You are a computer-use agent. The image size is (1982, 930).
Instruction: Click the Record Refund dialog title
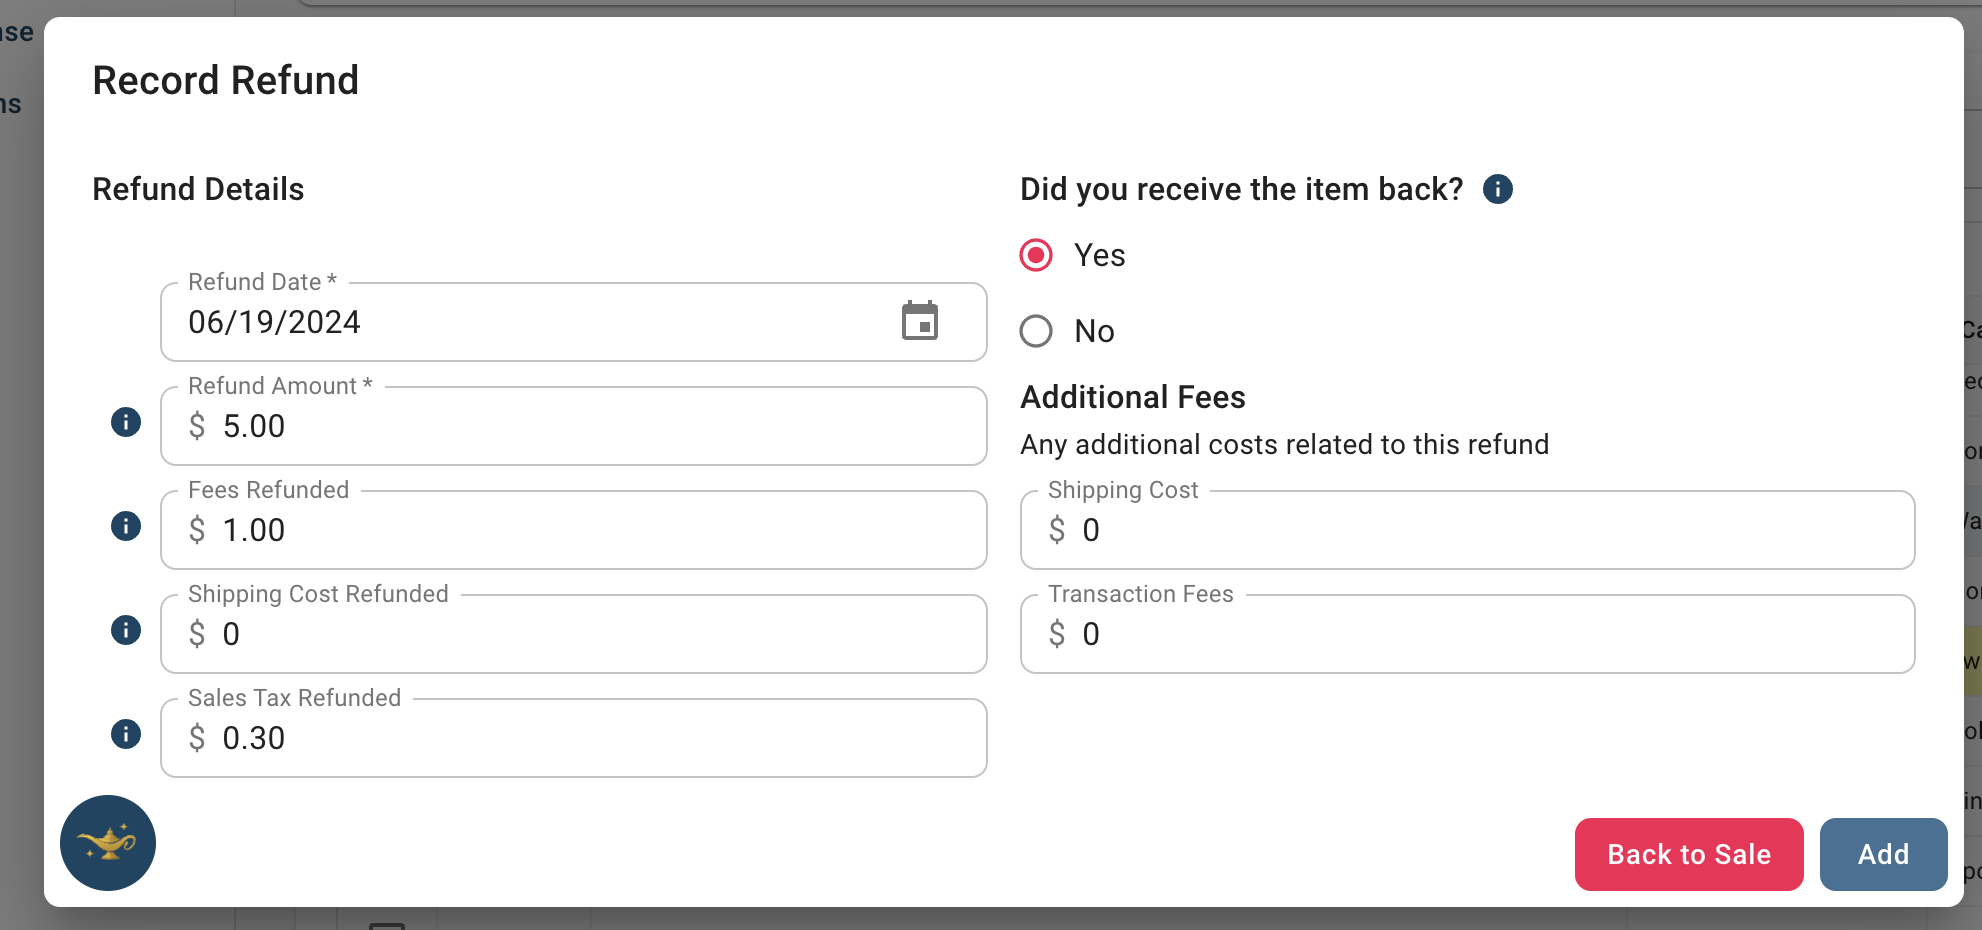tap(226, 80)
